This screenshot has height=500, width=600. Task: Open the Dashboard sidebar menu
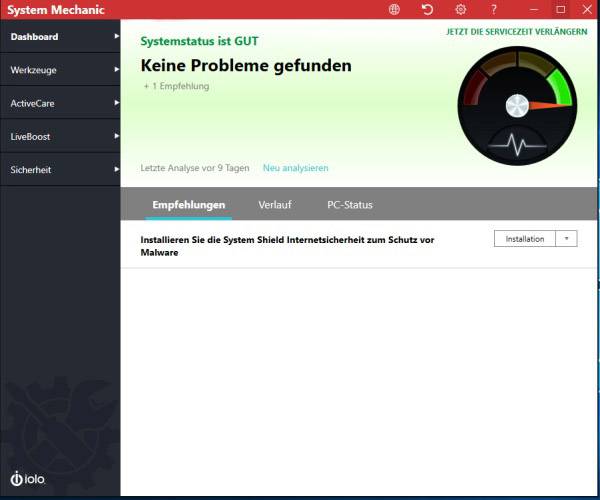pyautogui.click(x=60, y=37)
